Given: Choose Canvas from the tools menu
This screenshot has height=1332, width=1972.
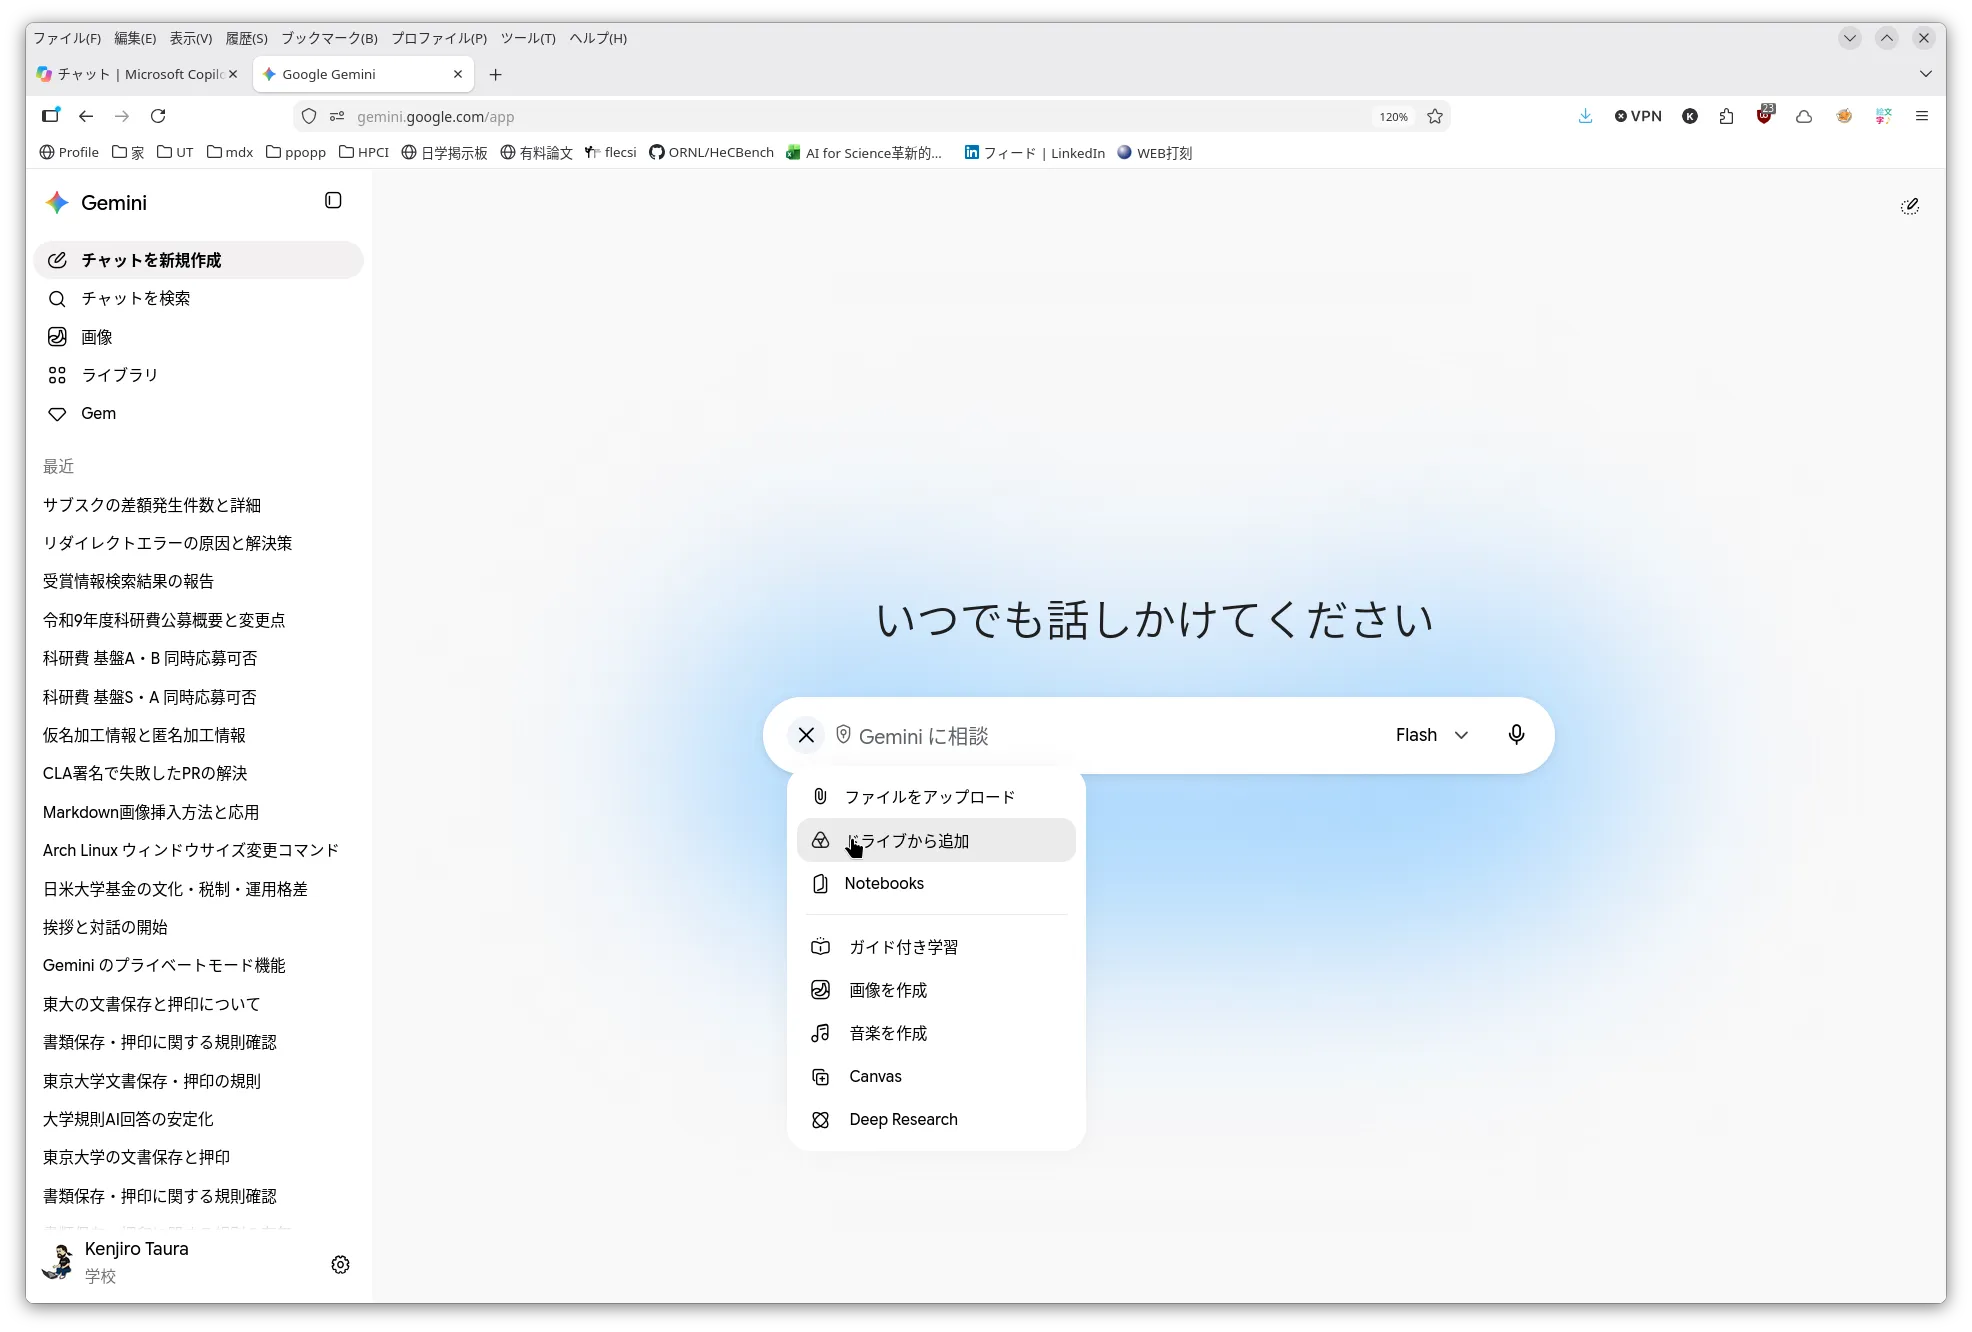Looking at the screenshot, I should 936,1076.
